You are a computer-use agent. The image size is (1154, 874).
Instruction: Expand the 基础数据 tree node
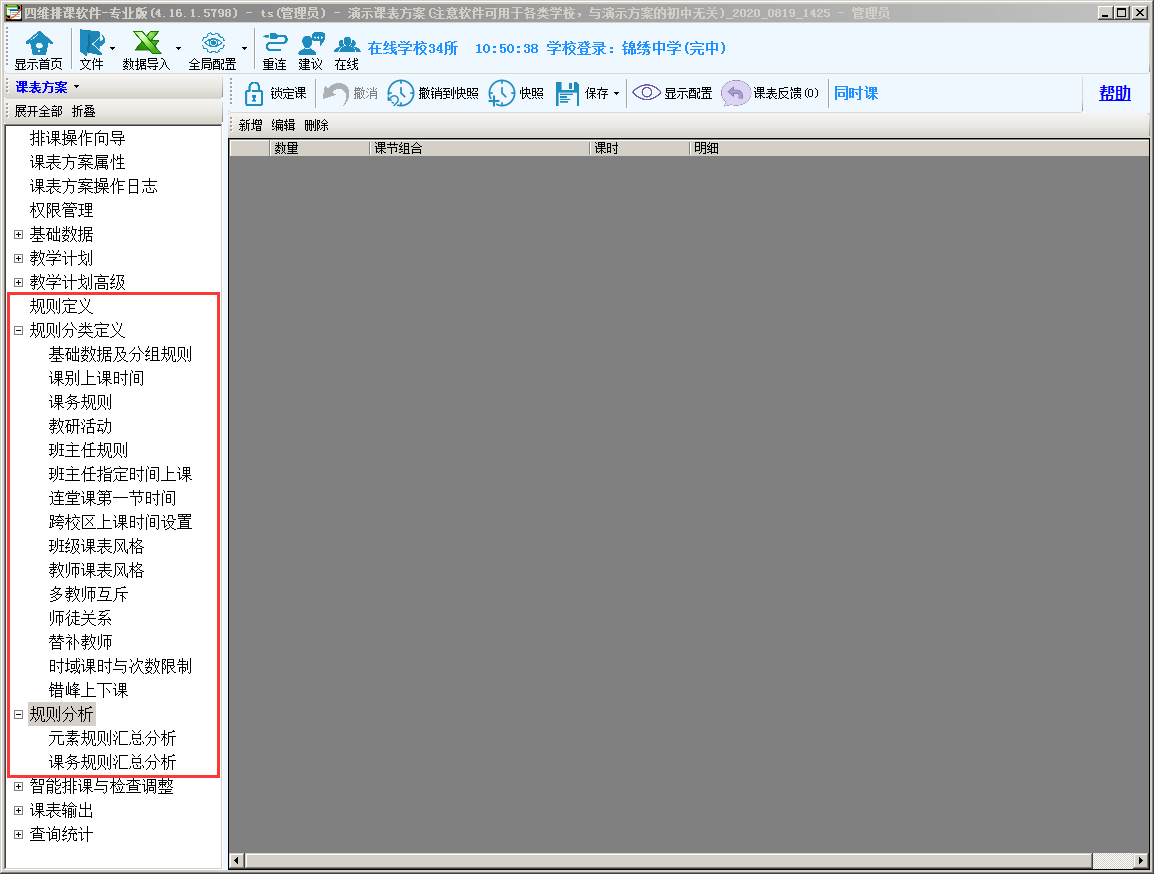click(x=18, y=235)
